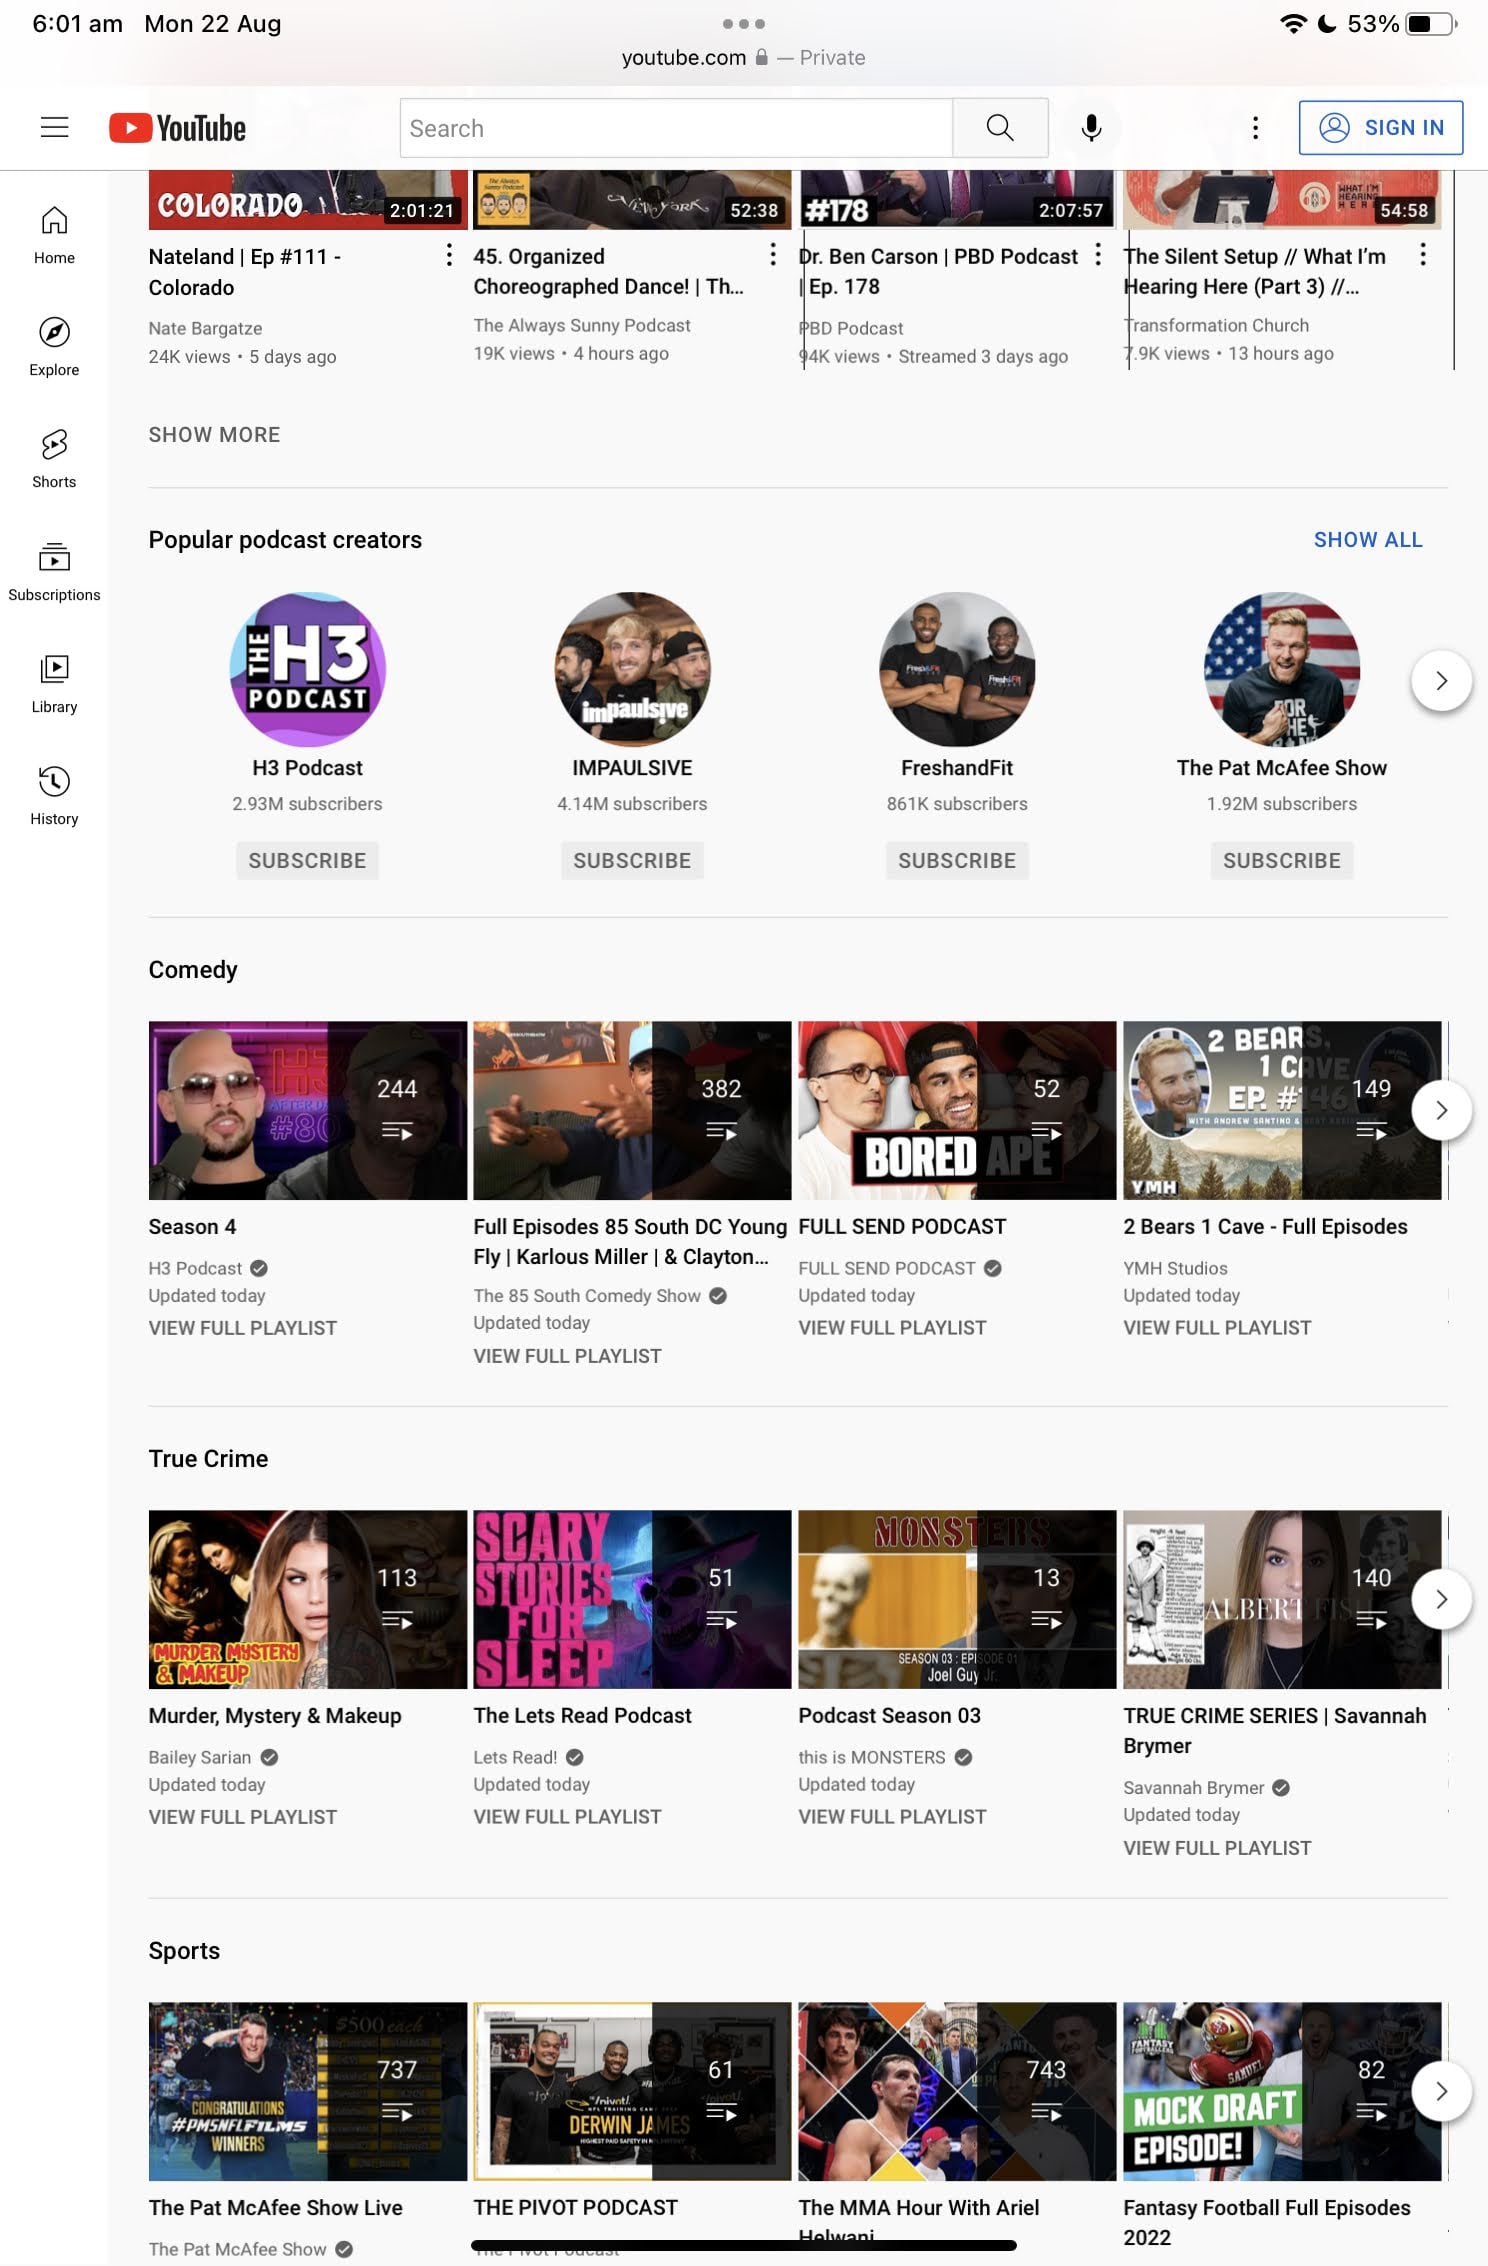Open FULL SEND PODCAST playlist thumbnail

pyautogui.click(x=957, y=1110)
